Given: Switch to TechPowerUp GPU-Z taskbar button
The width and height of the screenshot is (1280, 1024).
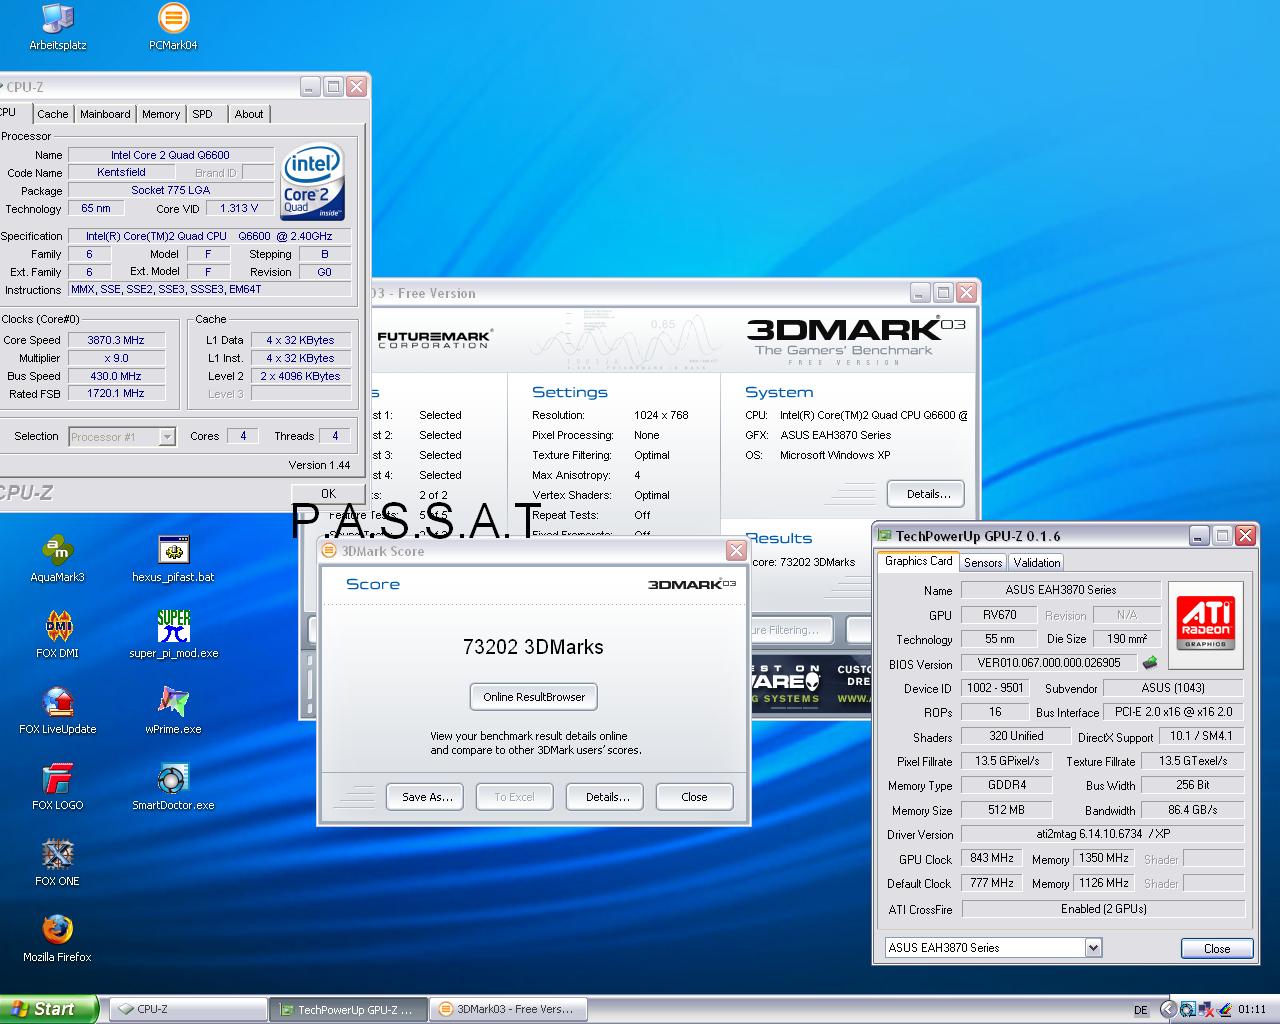Looking at the screenshot, I should tap(348, 1010).
